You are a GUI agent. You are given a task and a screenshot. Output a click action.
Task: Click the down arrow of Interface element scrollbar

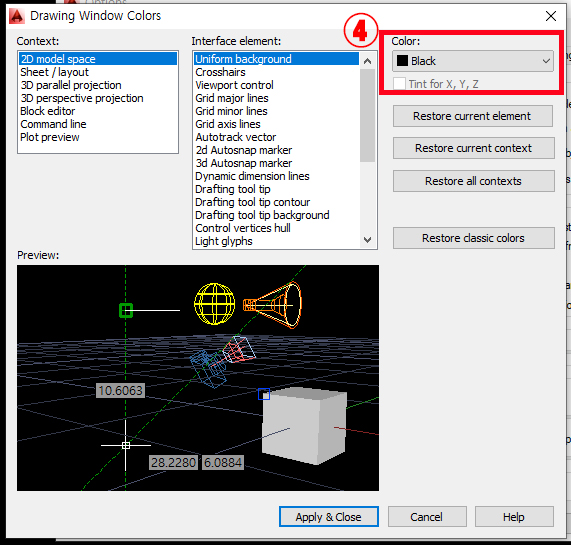tap(367, 240)
